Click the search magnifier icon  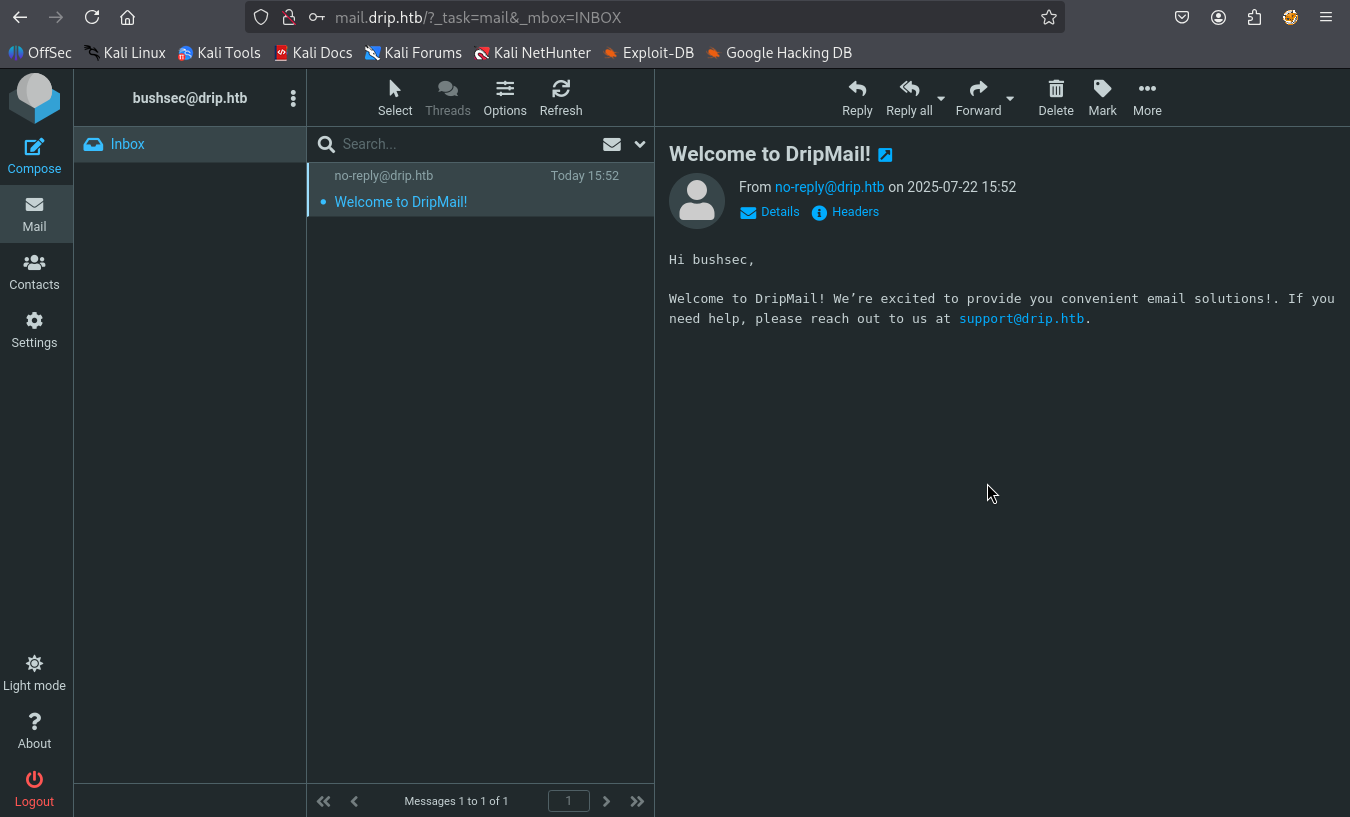326,144
